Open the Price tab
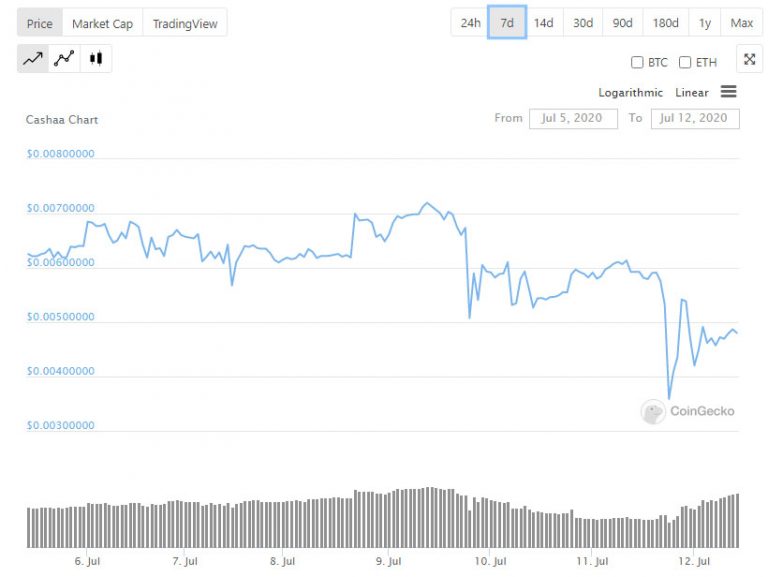This screenshot has height=577, width=768. click(x=40, y=23)
